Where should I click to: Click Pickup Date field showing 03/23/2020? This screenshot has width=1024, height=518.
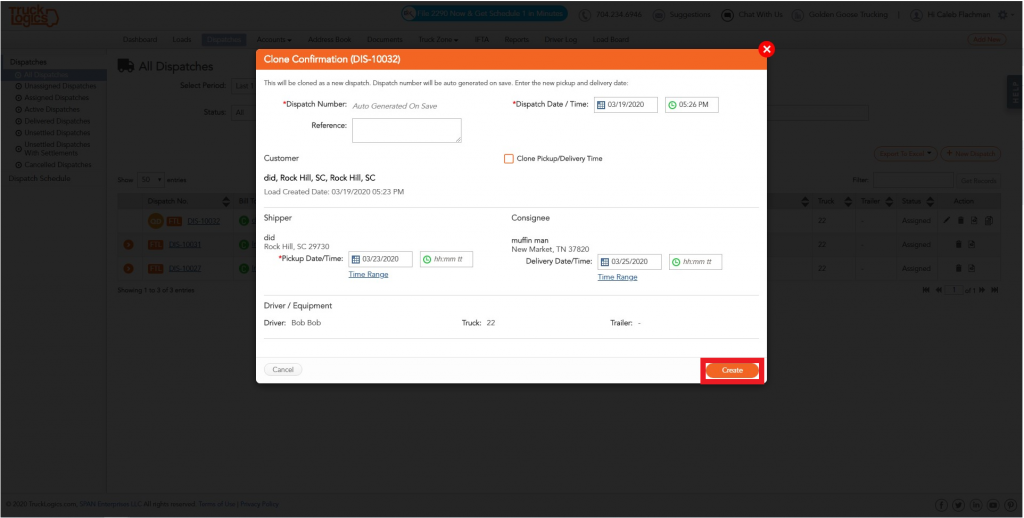tap(381, 259)
